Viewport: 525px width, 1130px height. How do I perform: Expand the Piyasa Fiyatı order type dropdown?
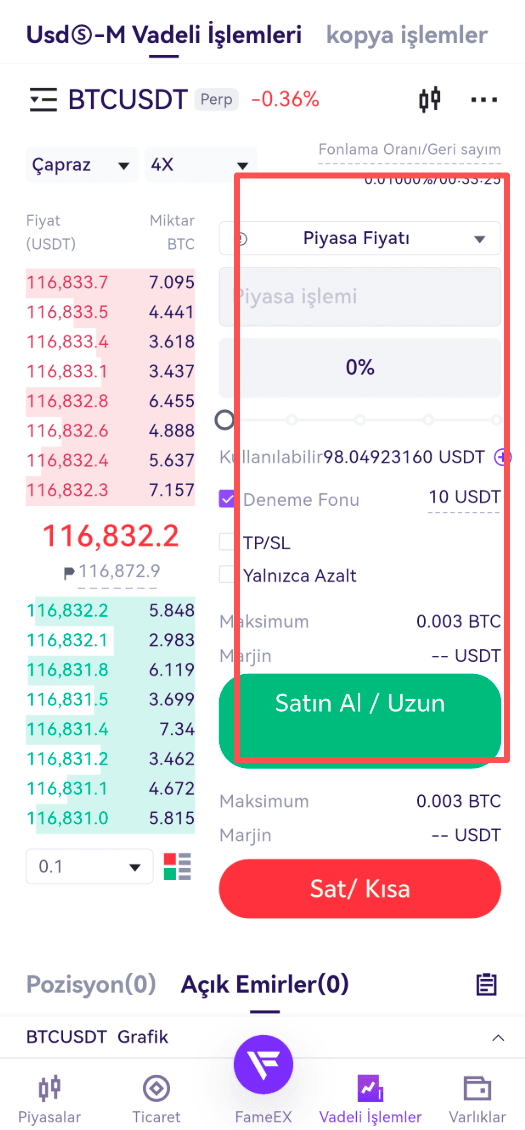(360, 239)
